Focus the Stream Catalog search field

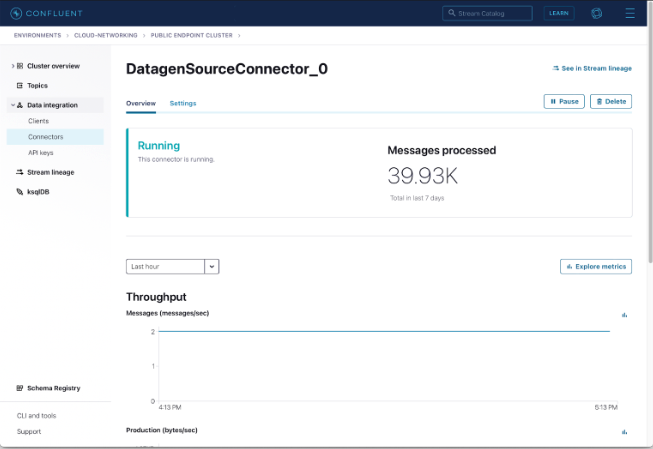tap(487, 13)
